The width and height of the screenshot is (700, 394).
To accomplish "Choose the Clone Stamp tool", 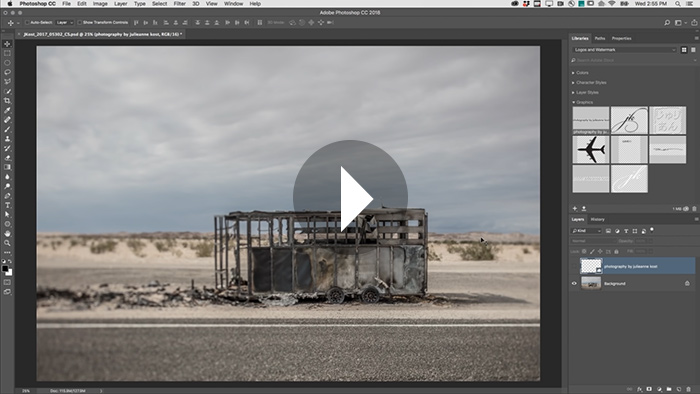I will [x=7, y=139].
